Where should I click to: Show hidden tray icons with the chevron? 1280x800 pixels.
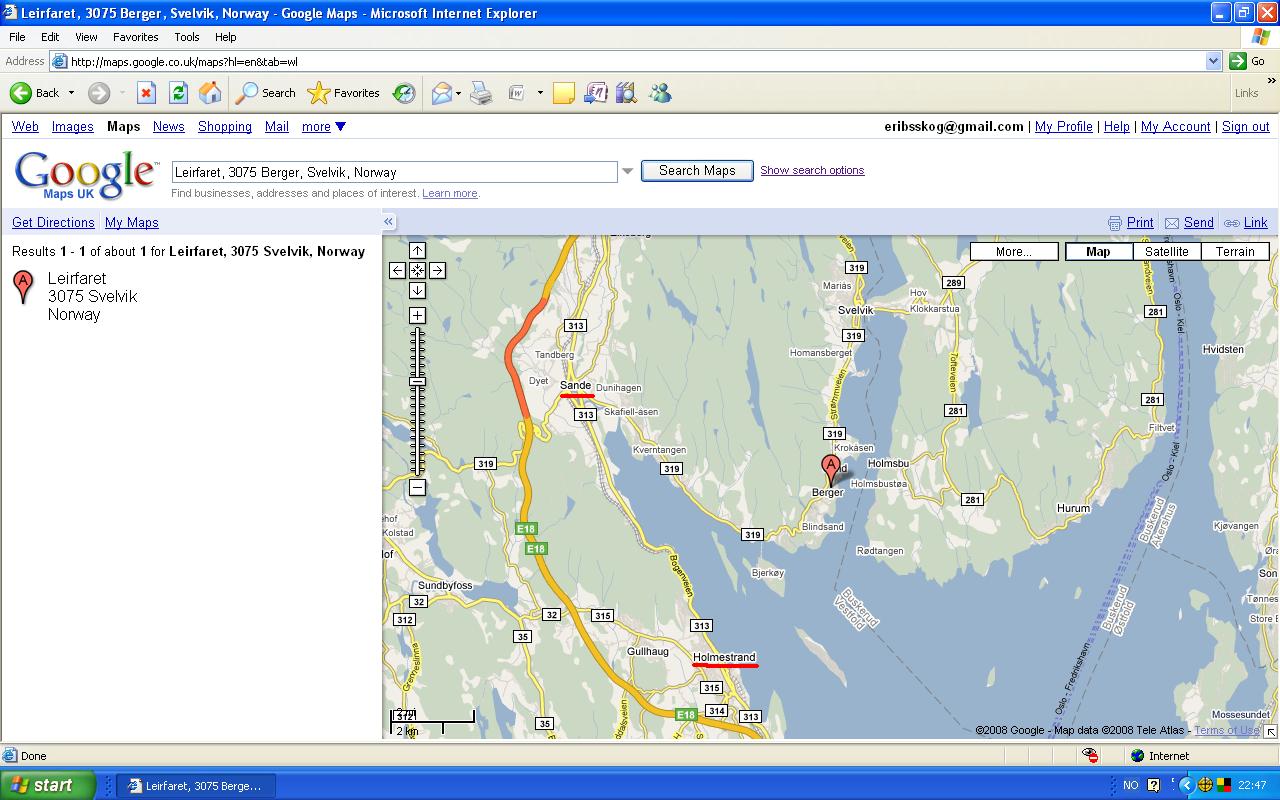[1187, 785]
